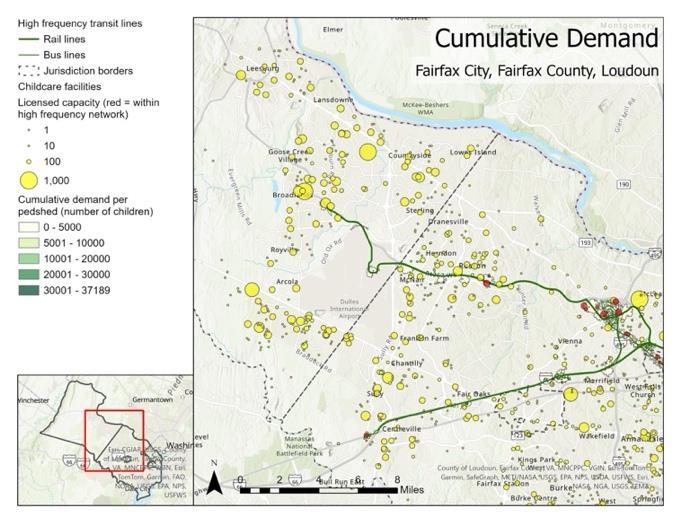Click the Dranesville place label
The height and width of the screenshot is (526, 682).
pyautogui.click(x=448, y=221)
